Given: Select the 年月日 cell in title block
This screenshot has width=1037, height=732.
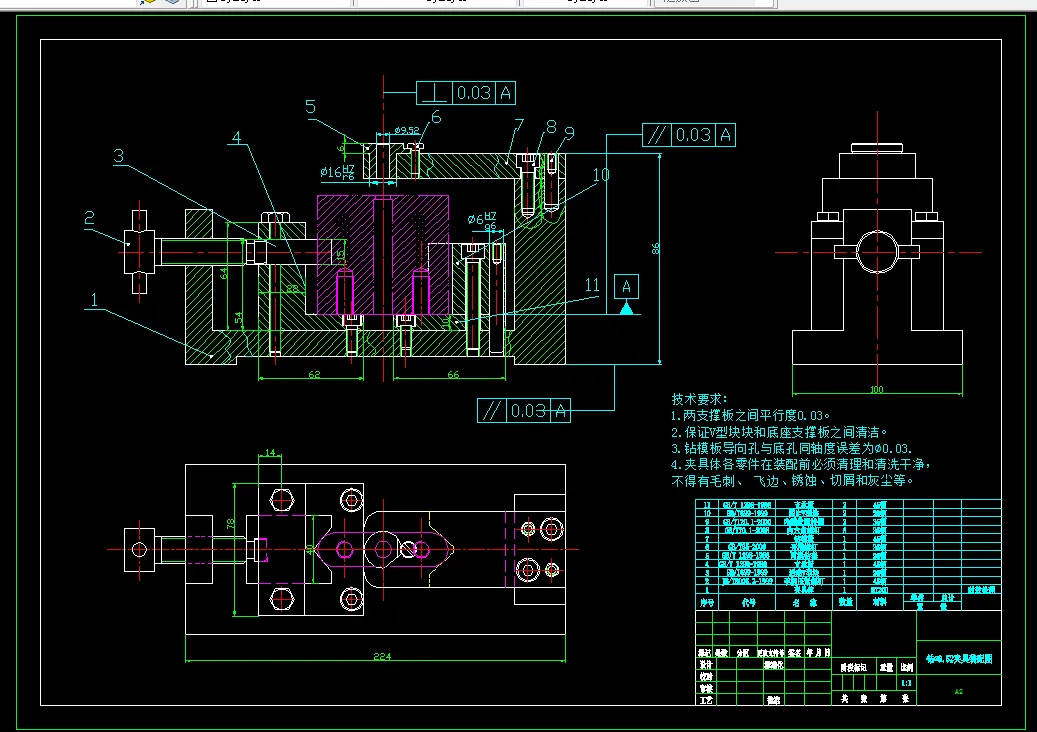Looking at the screenshot, I should [x=818, y=653].
